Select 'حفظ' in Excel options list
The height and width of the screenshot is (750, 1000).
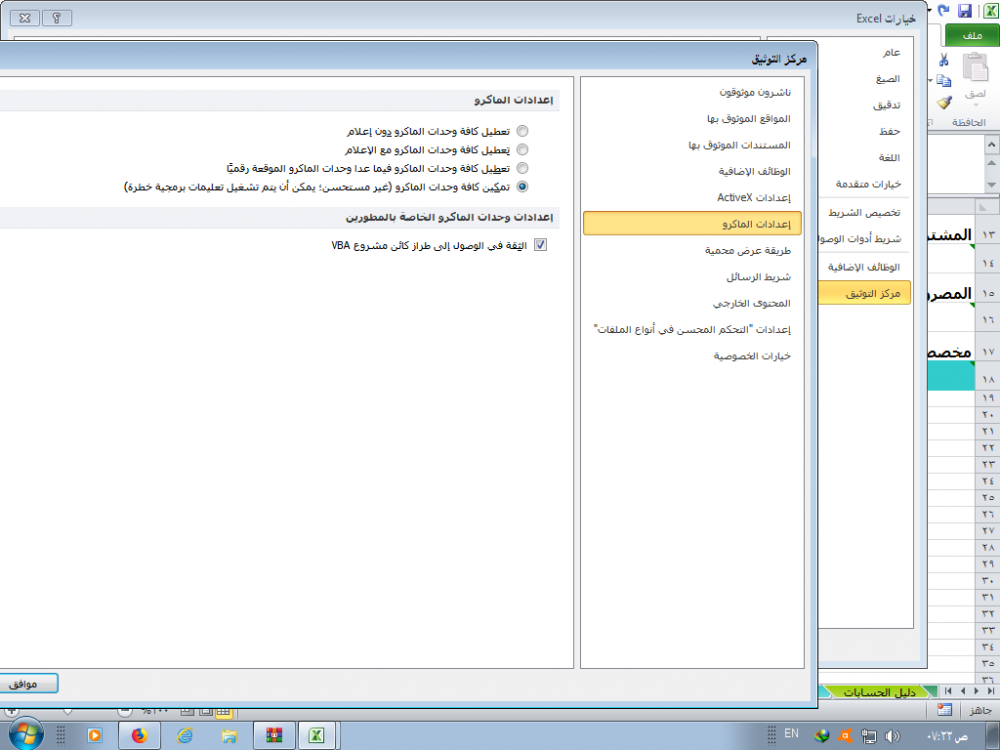coord(890,131)
